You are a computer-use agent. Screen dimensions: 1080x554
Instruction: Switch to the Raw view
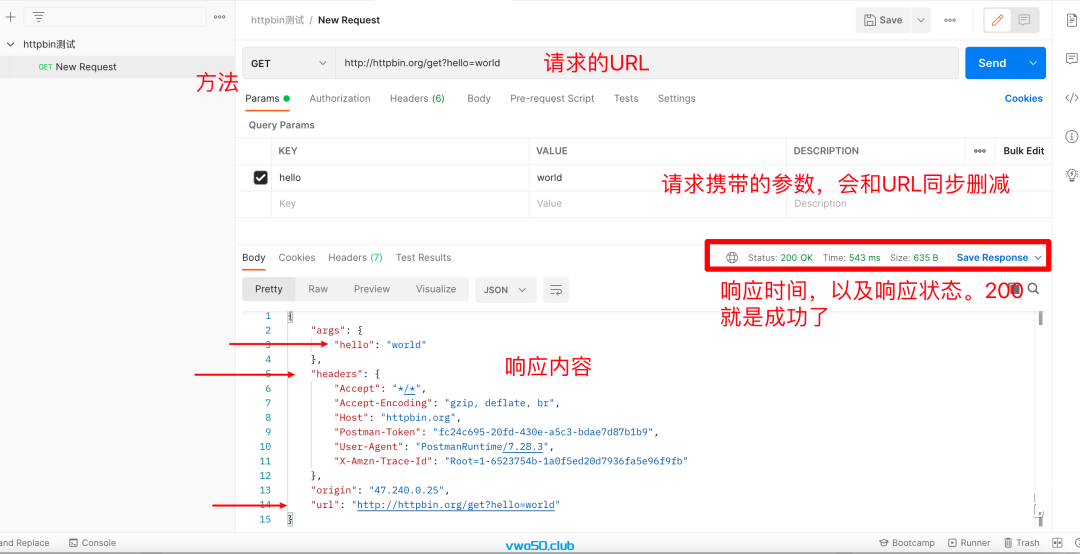(318, 289)
